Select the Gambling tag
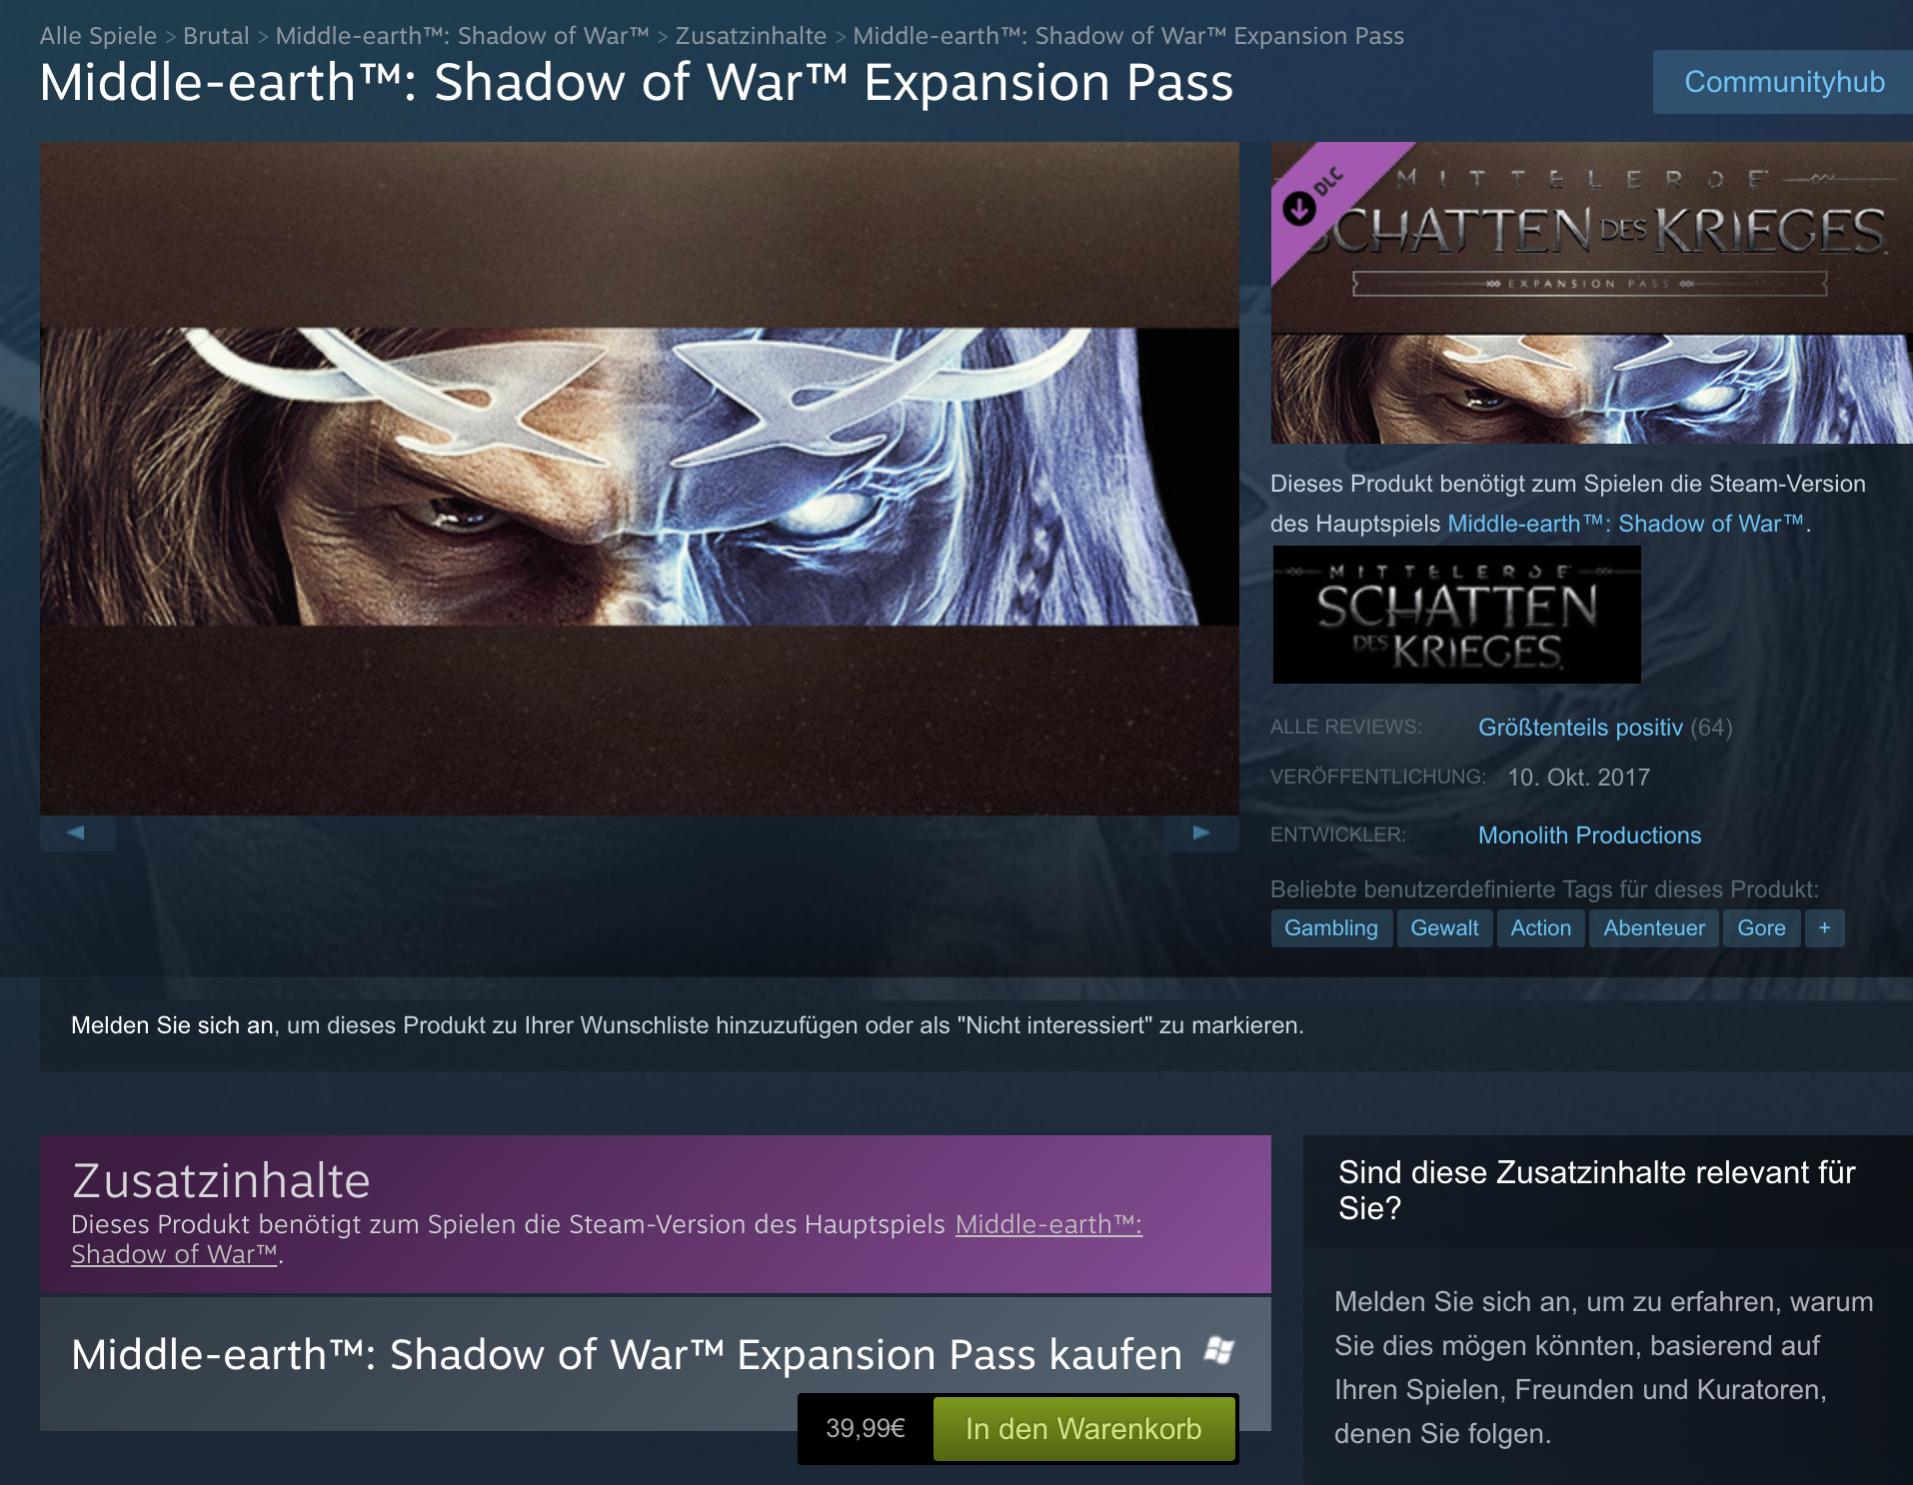 click(1331, 928)
